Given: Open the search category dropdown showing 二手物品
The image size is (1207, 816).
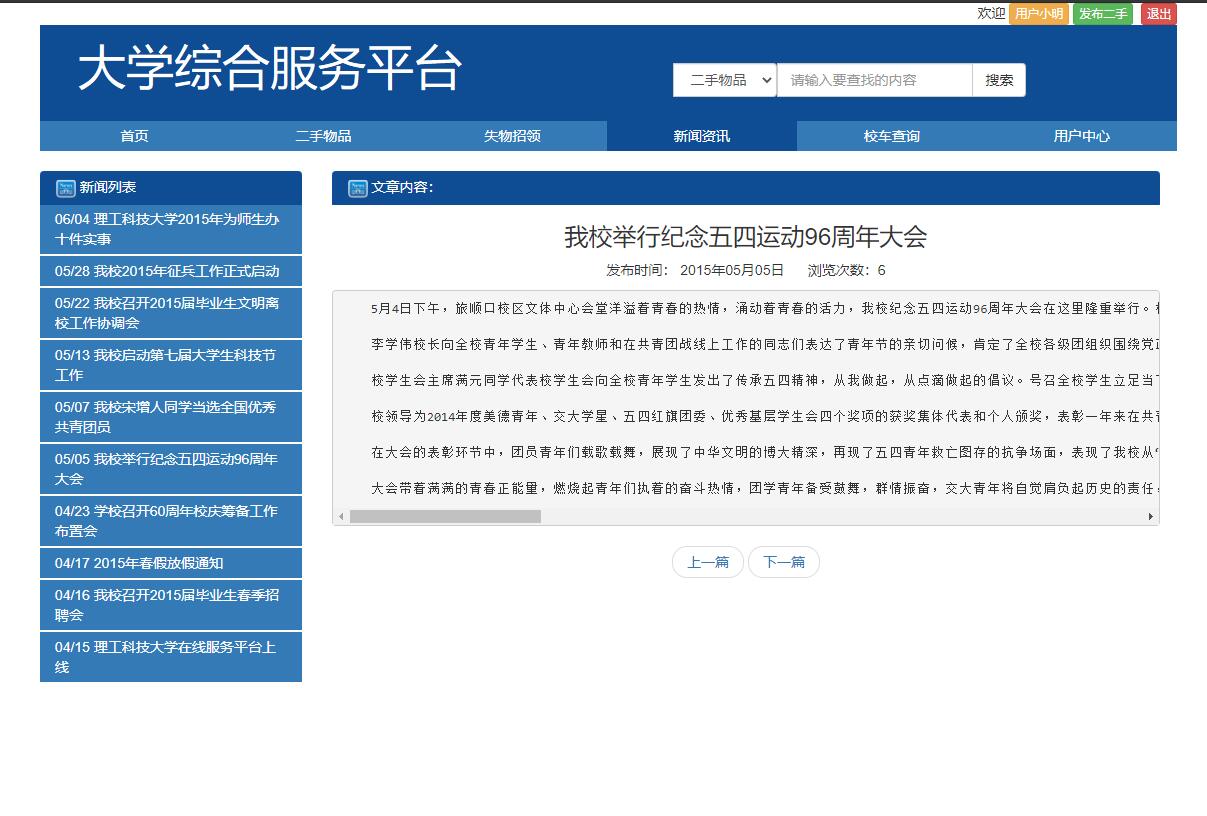Looking at the screenshot, I should point(724,80).
